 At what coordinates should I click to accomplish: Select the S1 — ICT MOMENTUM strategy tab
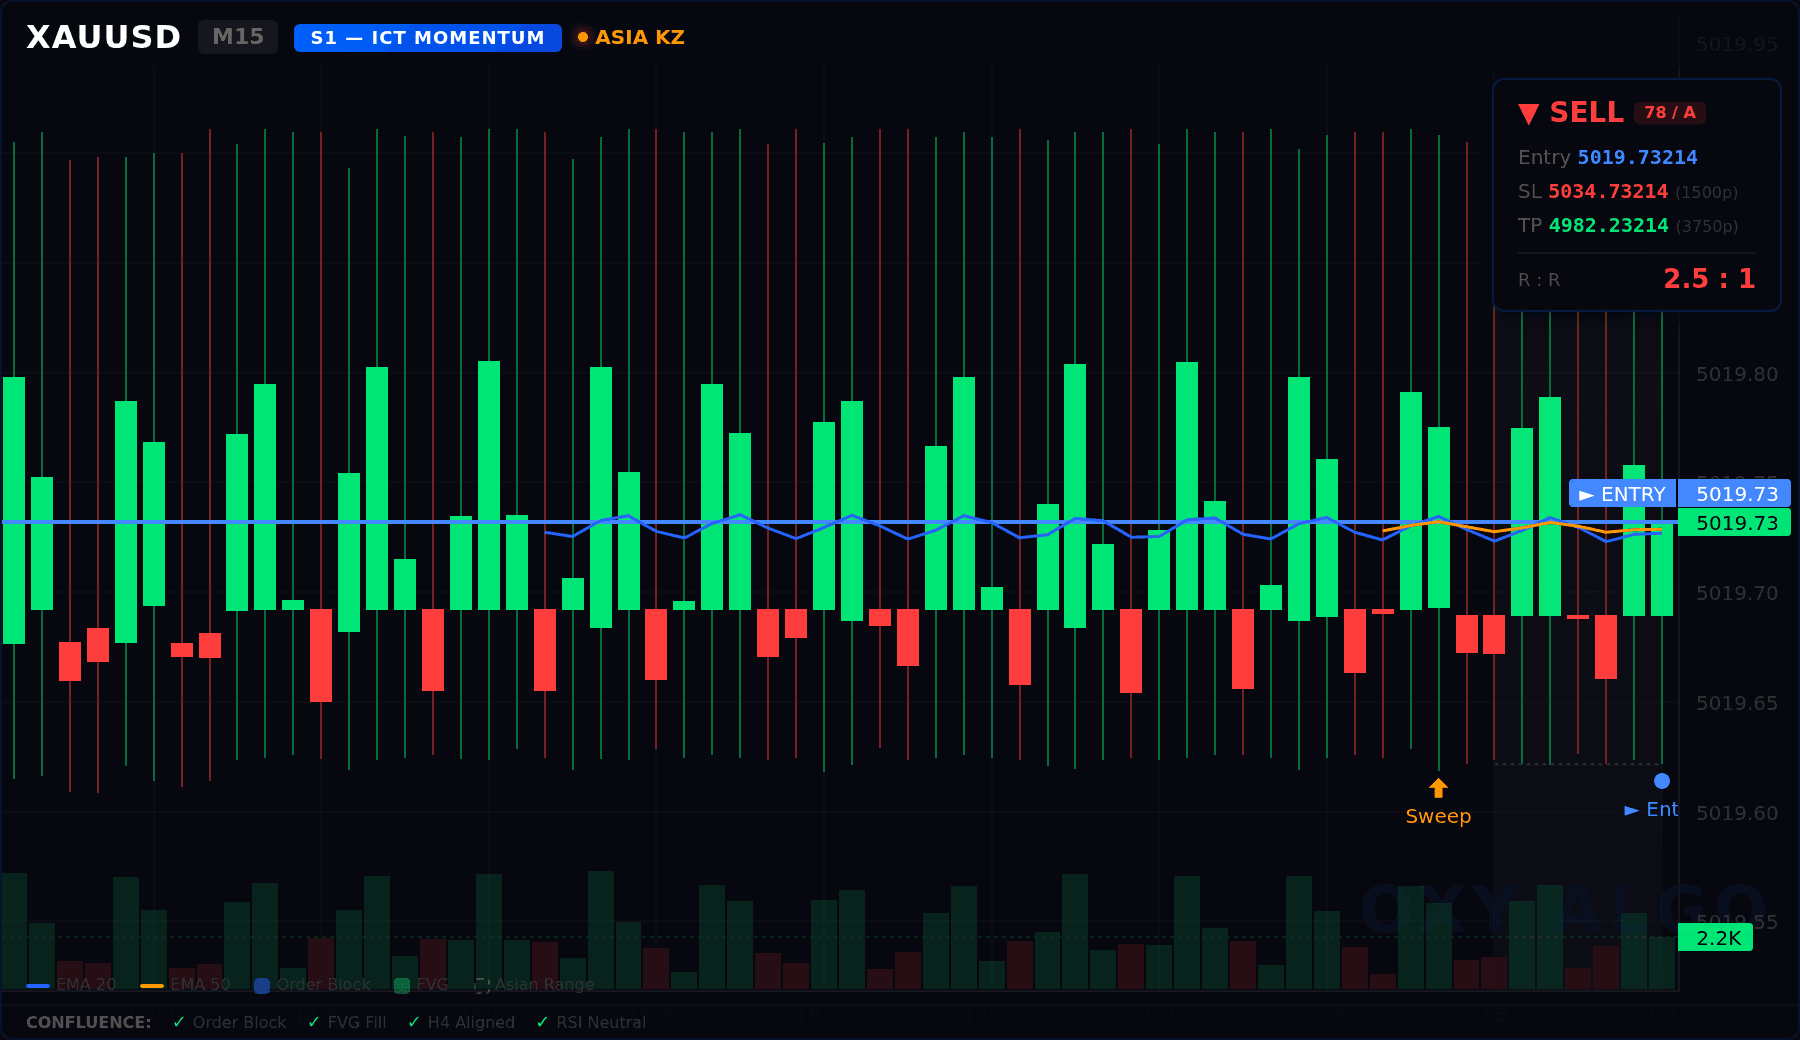click(426, 38)
